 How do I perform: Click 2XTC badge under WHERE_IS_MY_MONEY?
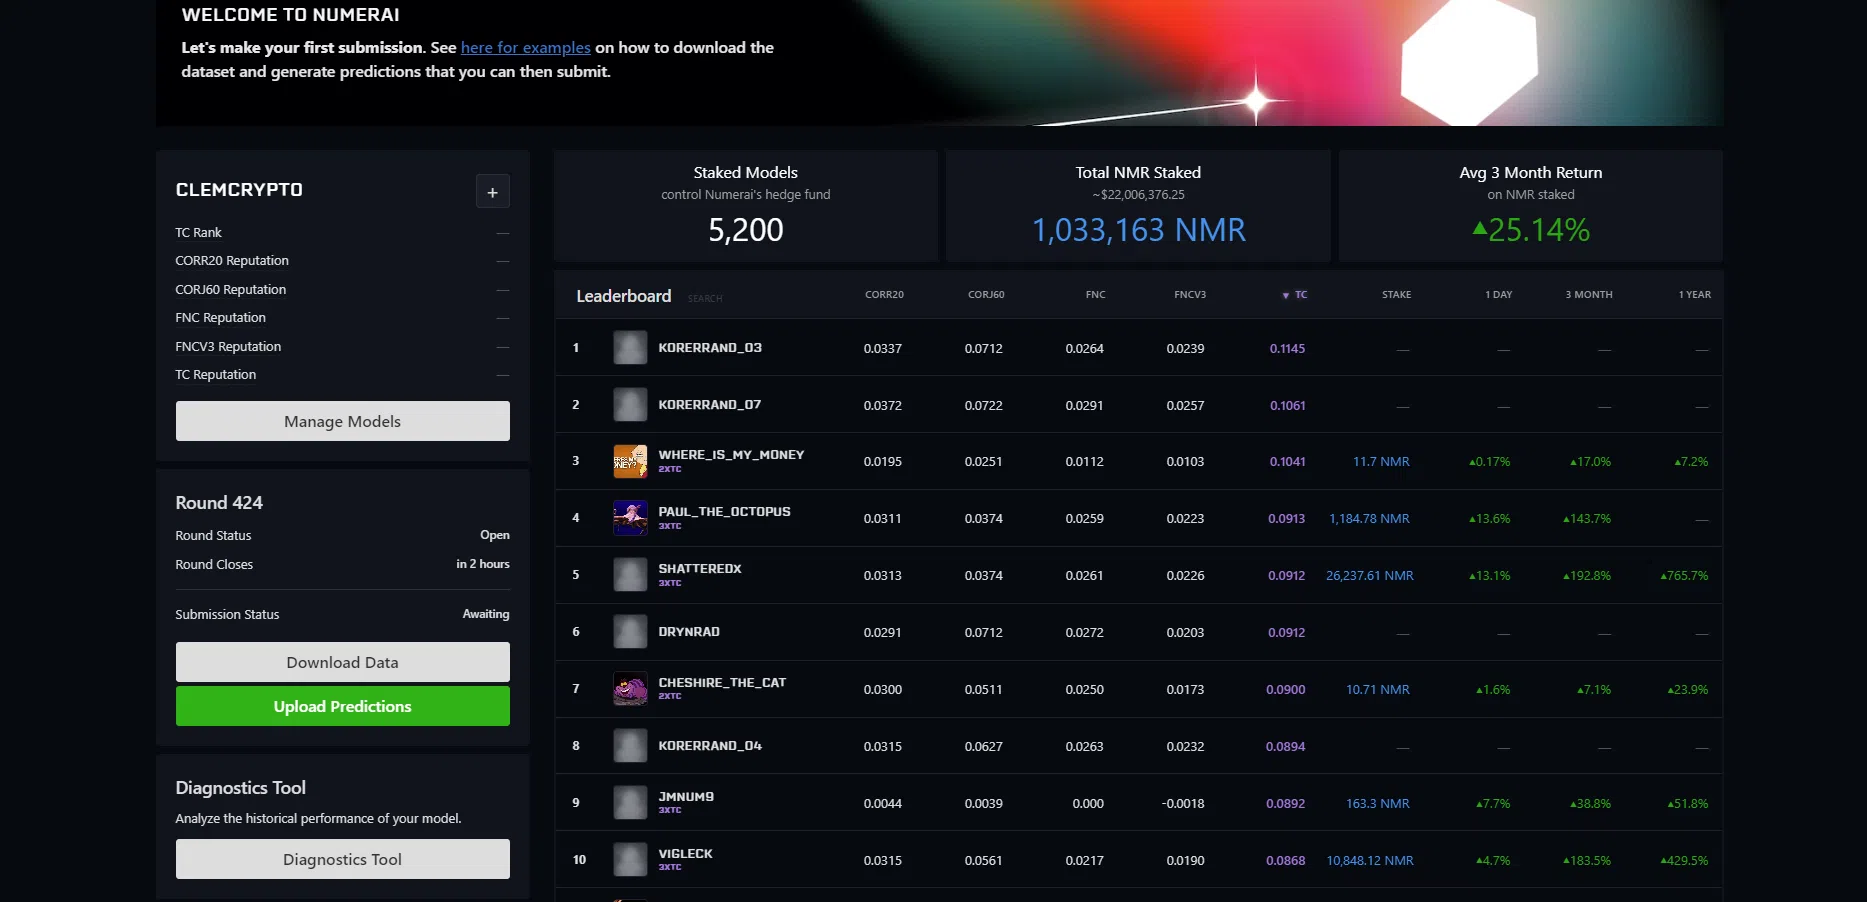(x=670, y=469)
